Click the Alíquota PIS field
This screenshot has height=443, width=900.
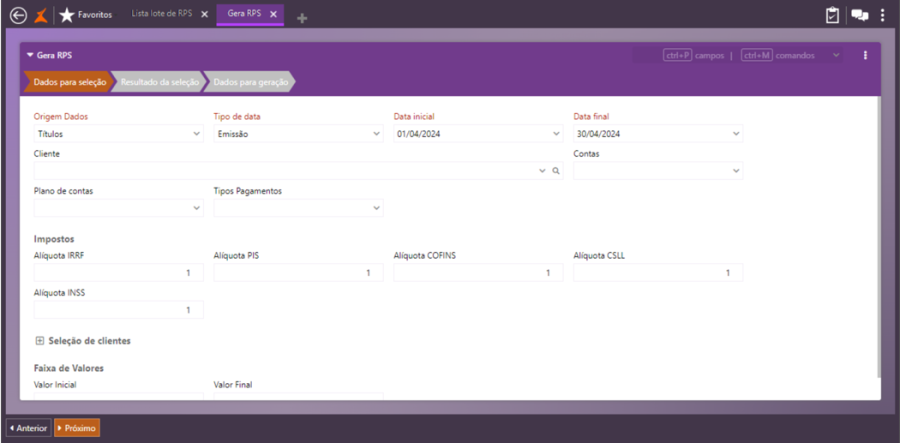[x=298, y=273]
